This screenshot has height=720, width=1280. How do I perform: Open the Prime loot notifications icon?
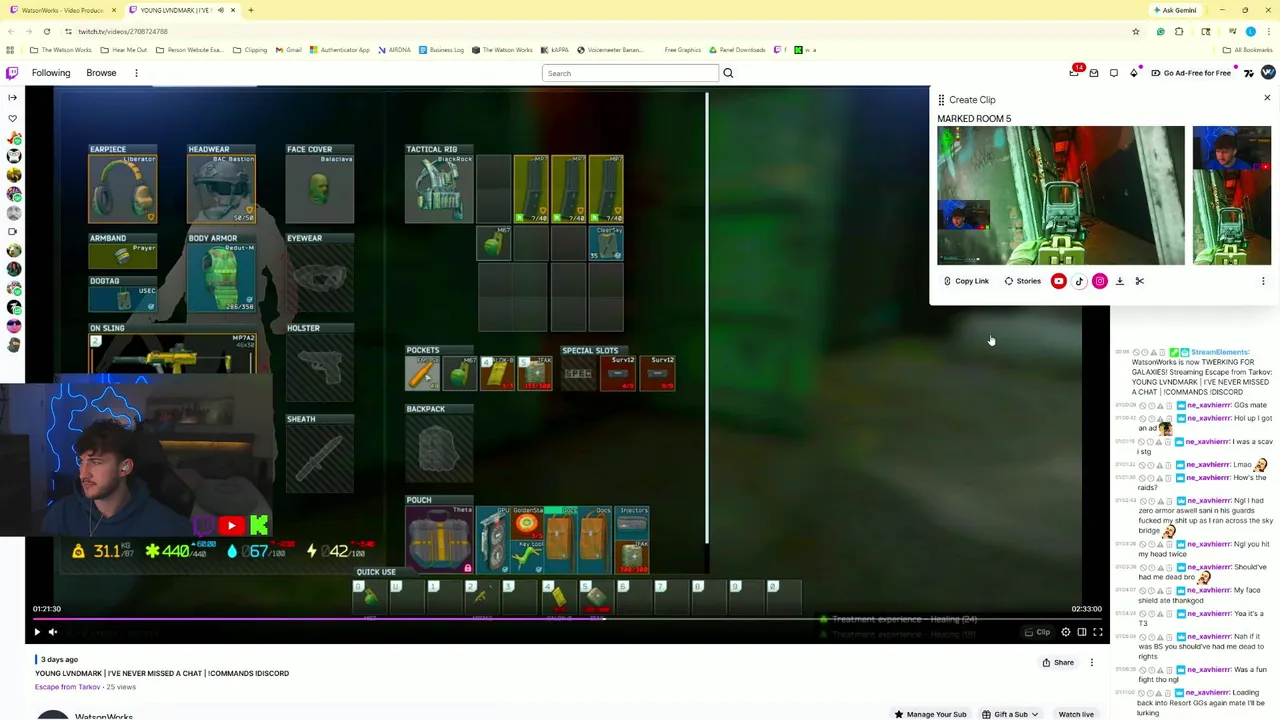click(x=1074, y=73)
